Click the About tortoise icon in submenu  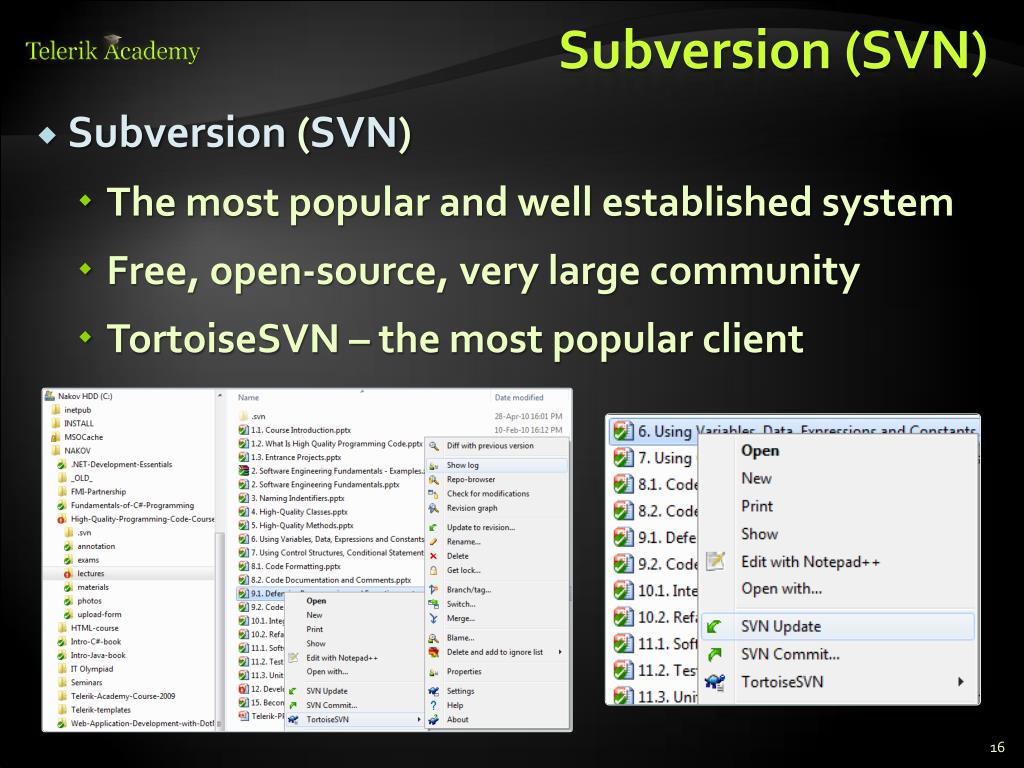pyautogui.click(x=433, y=720)
